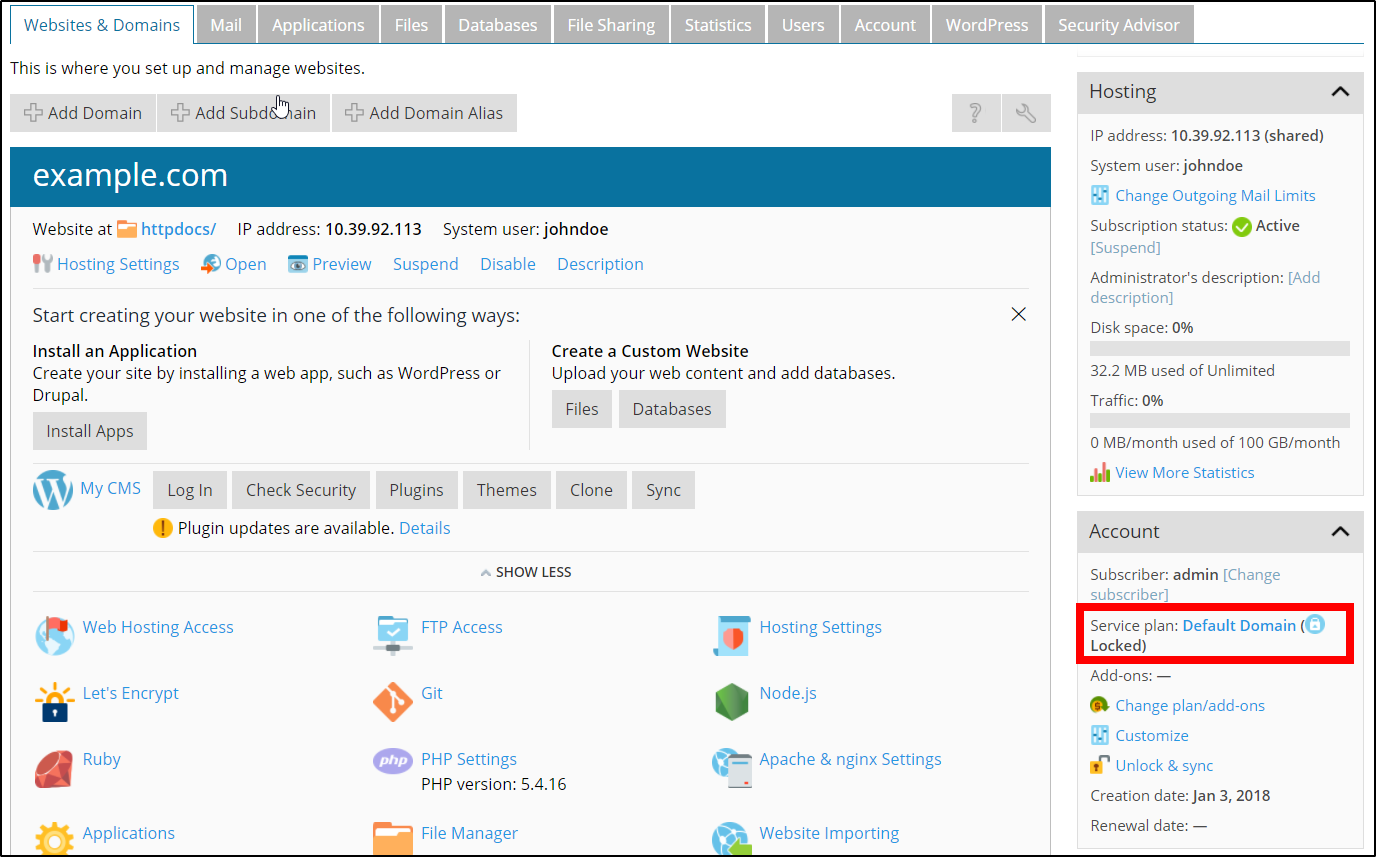Click the Suspend link under example.com

click(x=425, y=264)
